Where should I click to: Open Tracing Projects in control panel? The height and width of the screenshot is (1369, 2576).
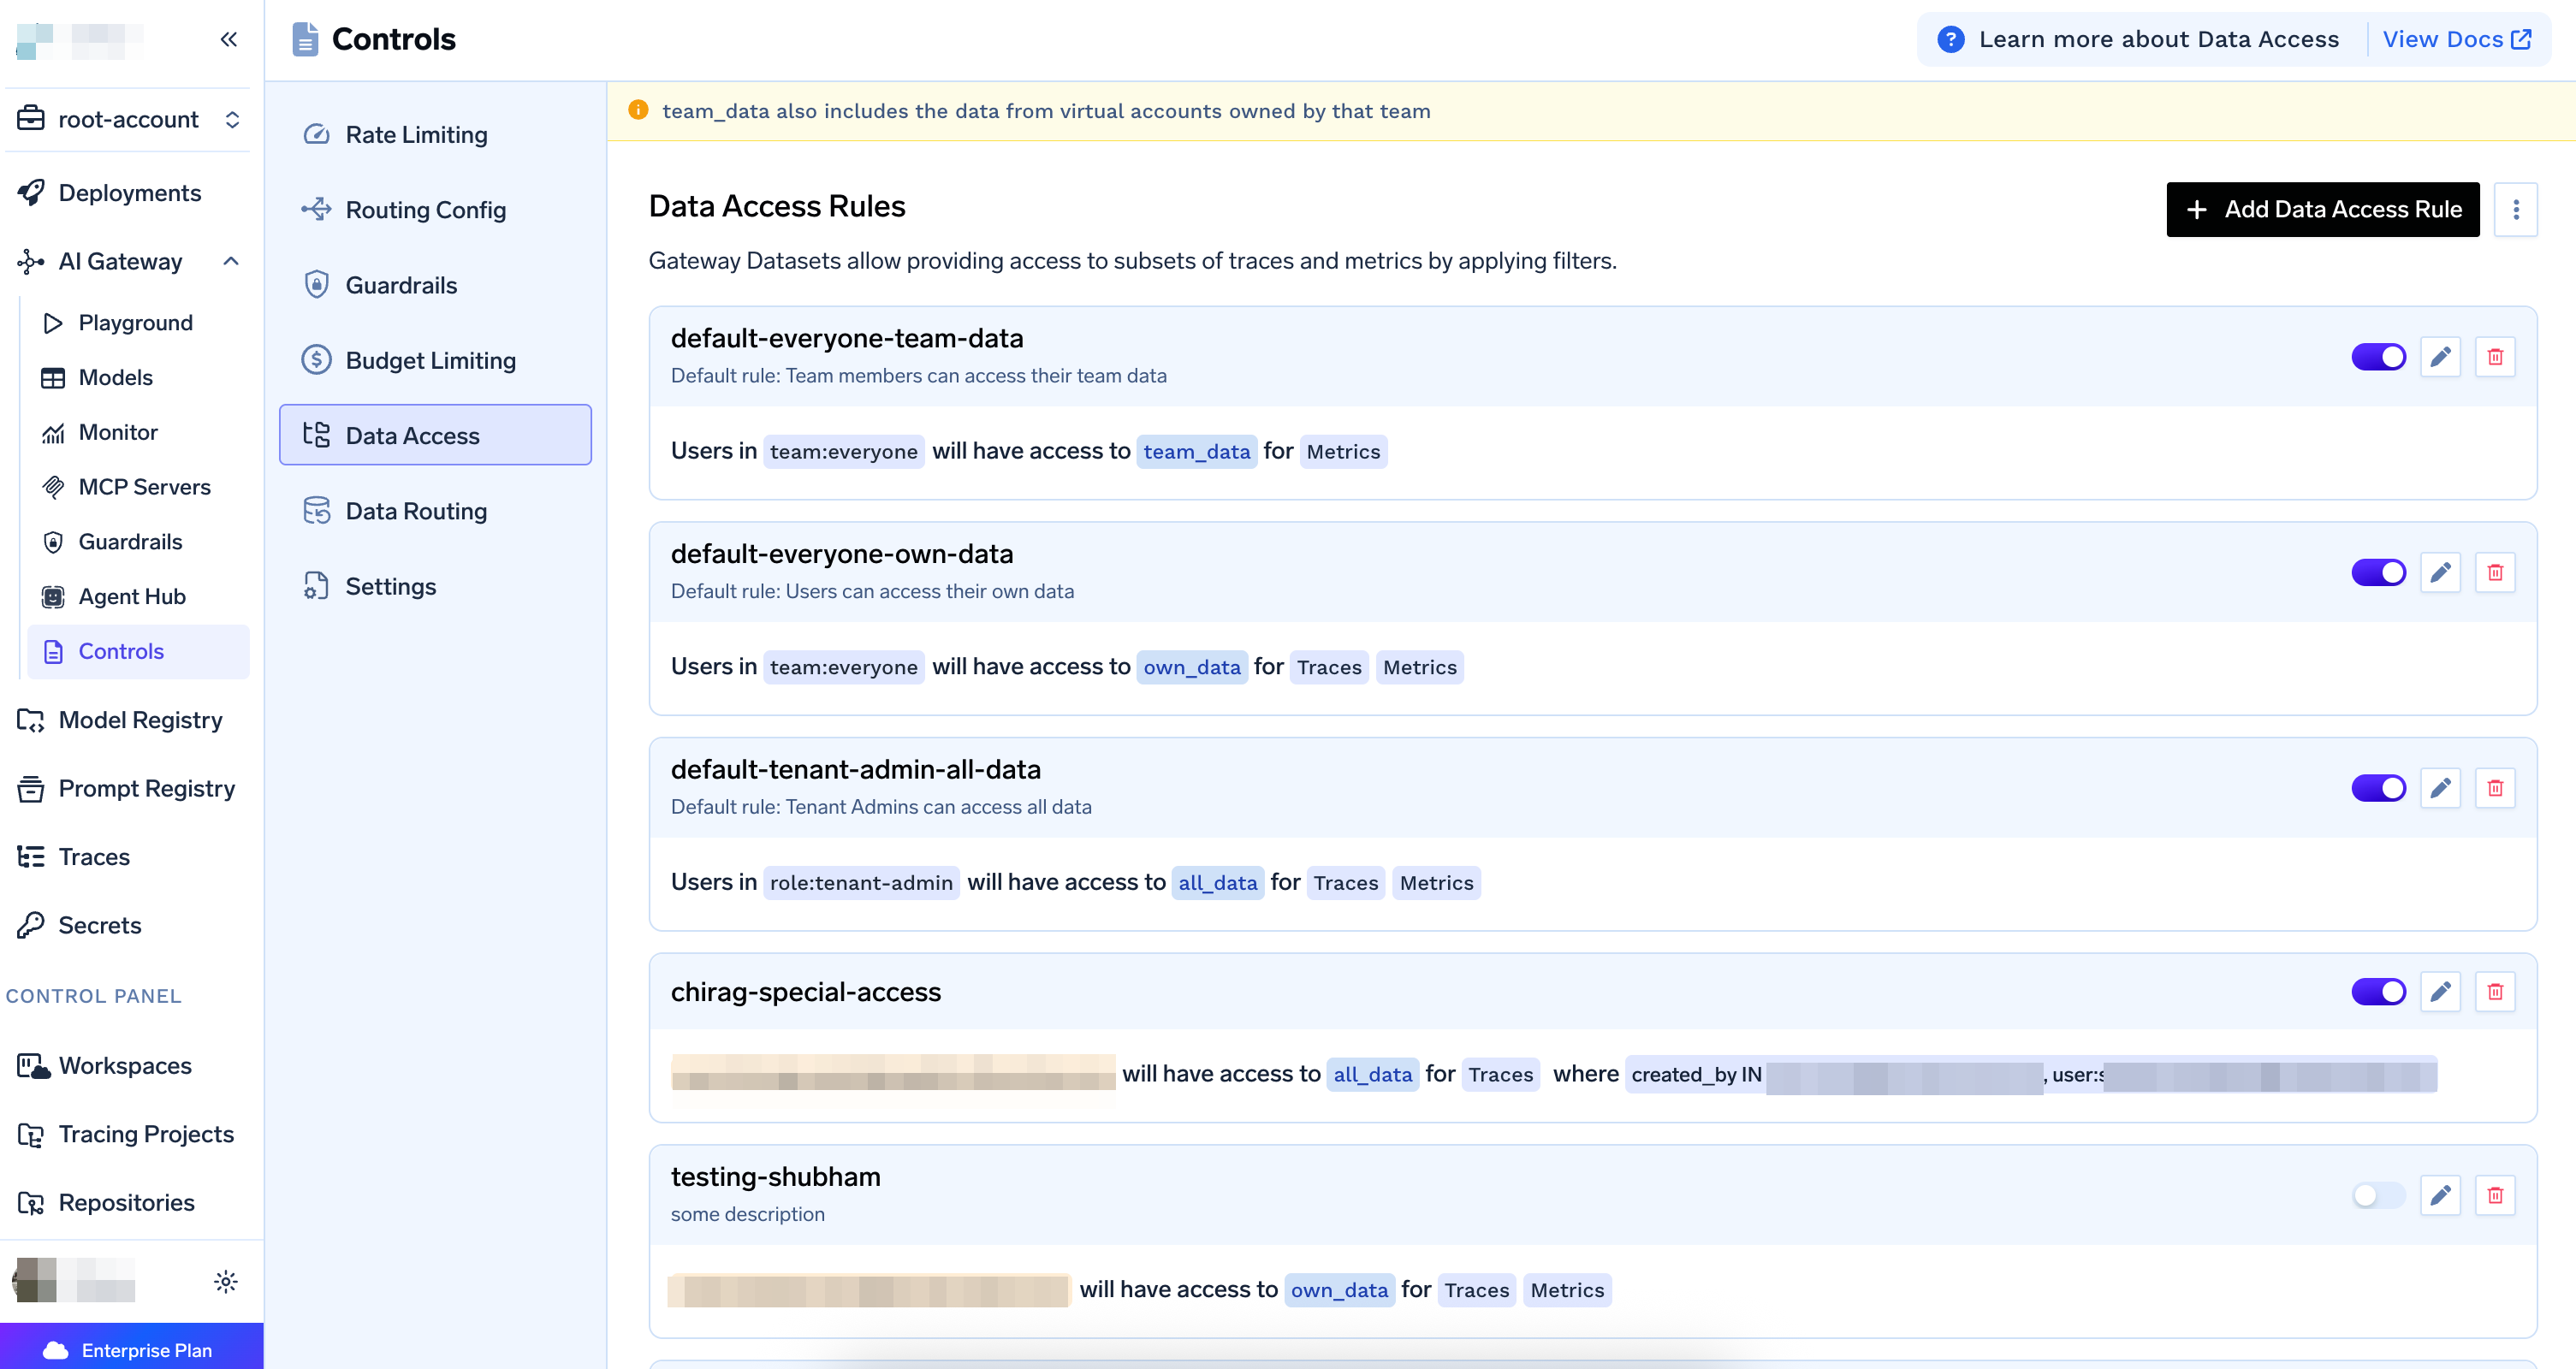pyautogui.click(x=146, y=1134)
